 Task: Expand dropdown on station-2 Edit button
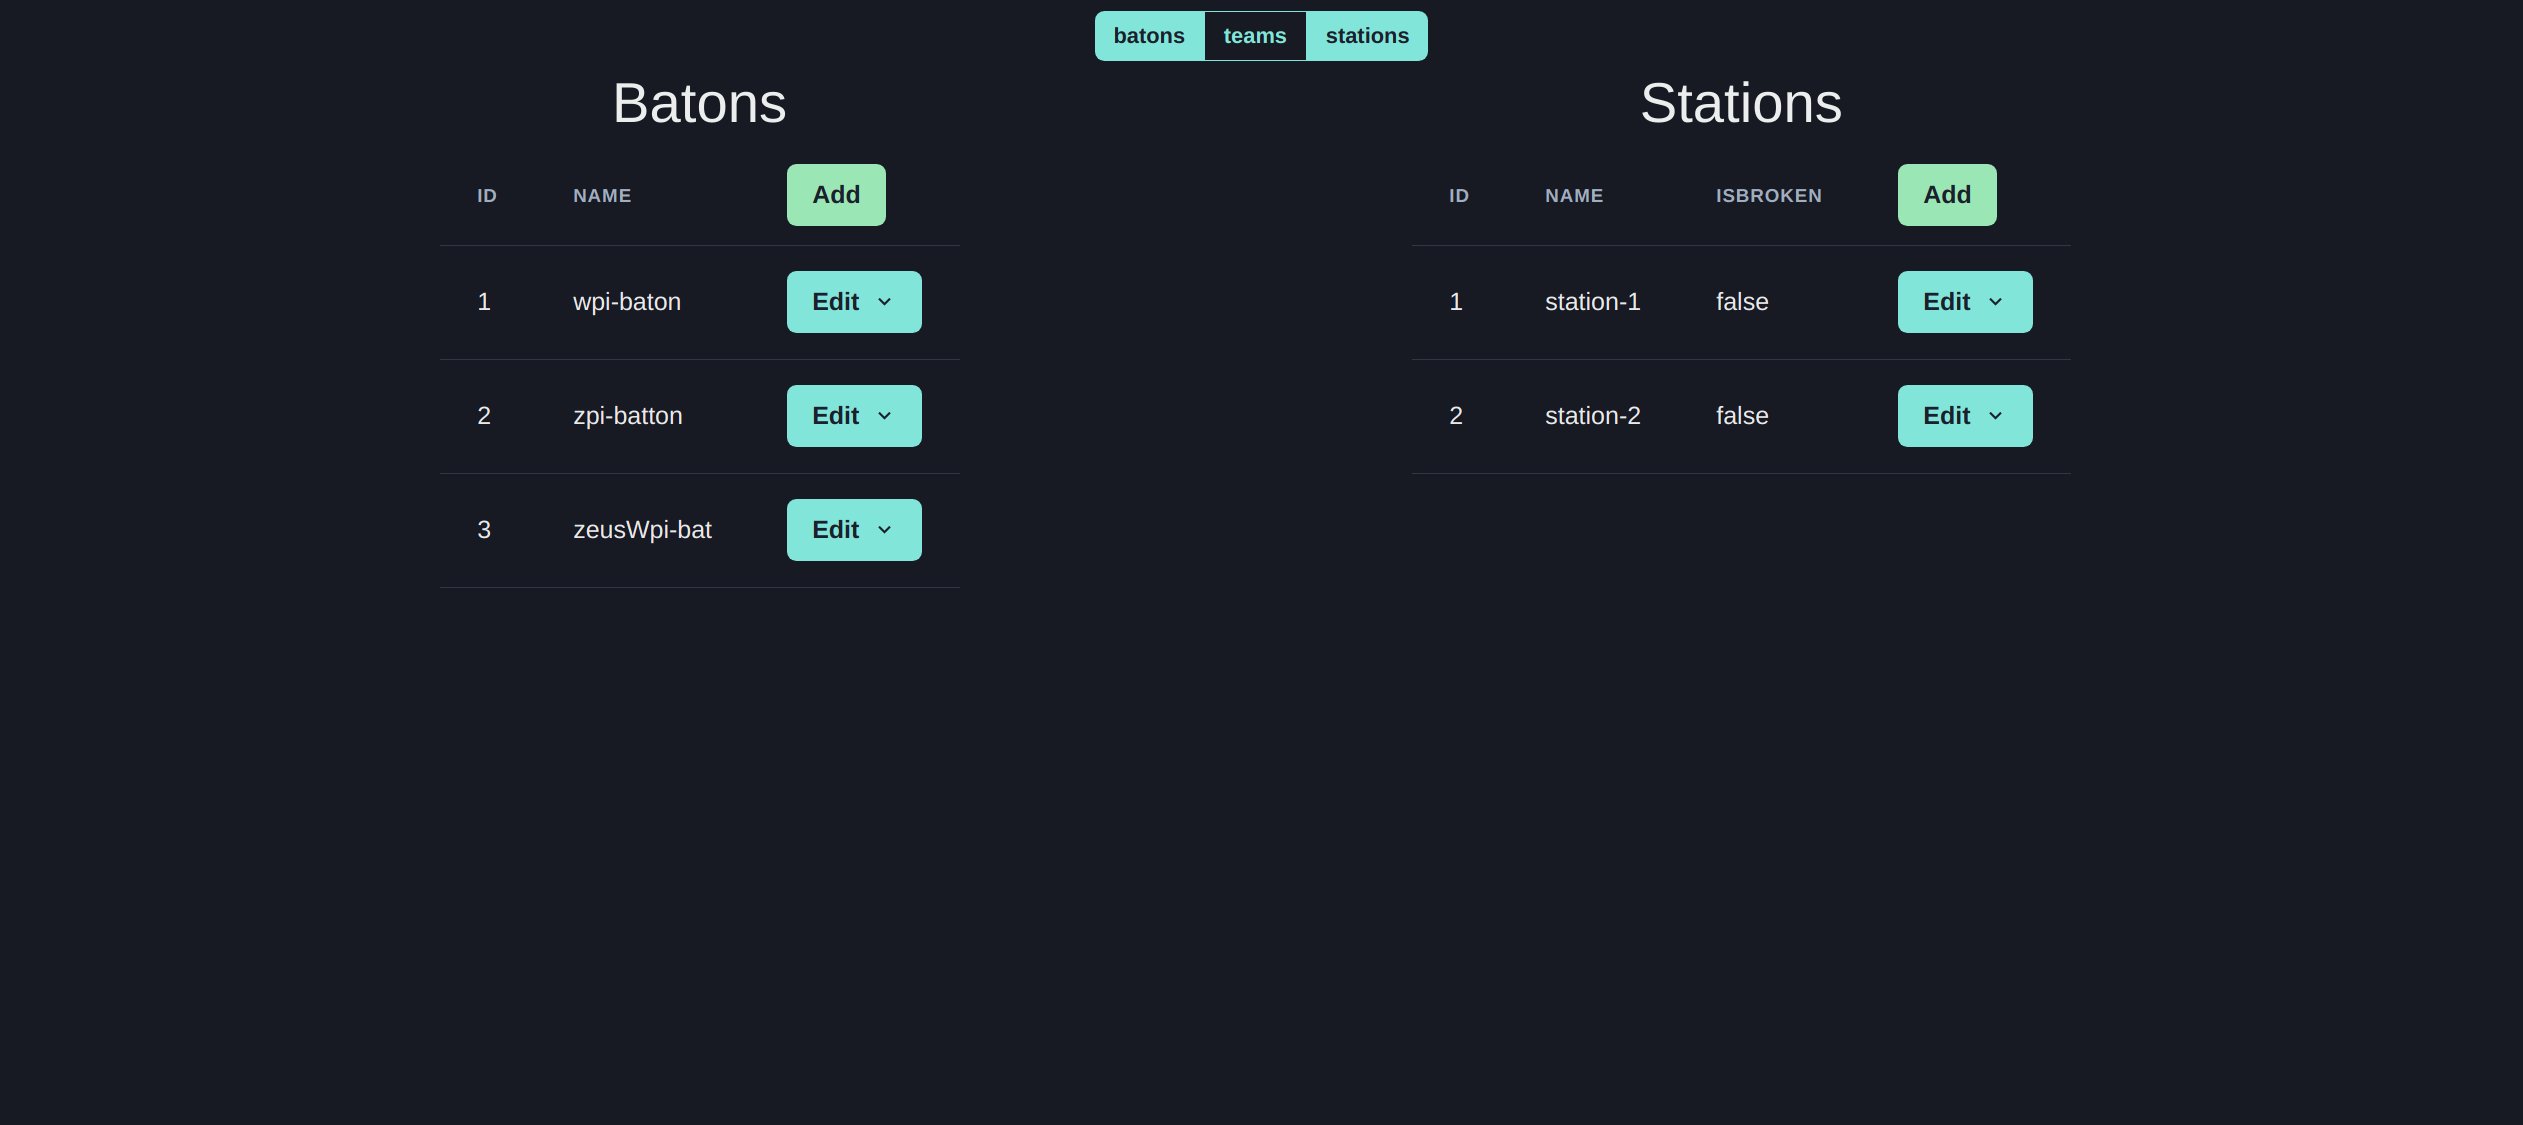pos(2000,415)
